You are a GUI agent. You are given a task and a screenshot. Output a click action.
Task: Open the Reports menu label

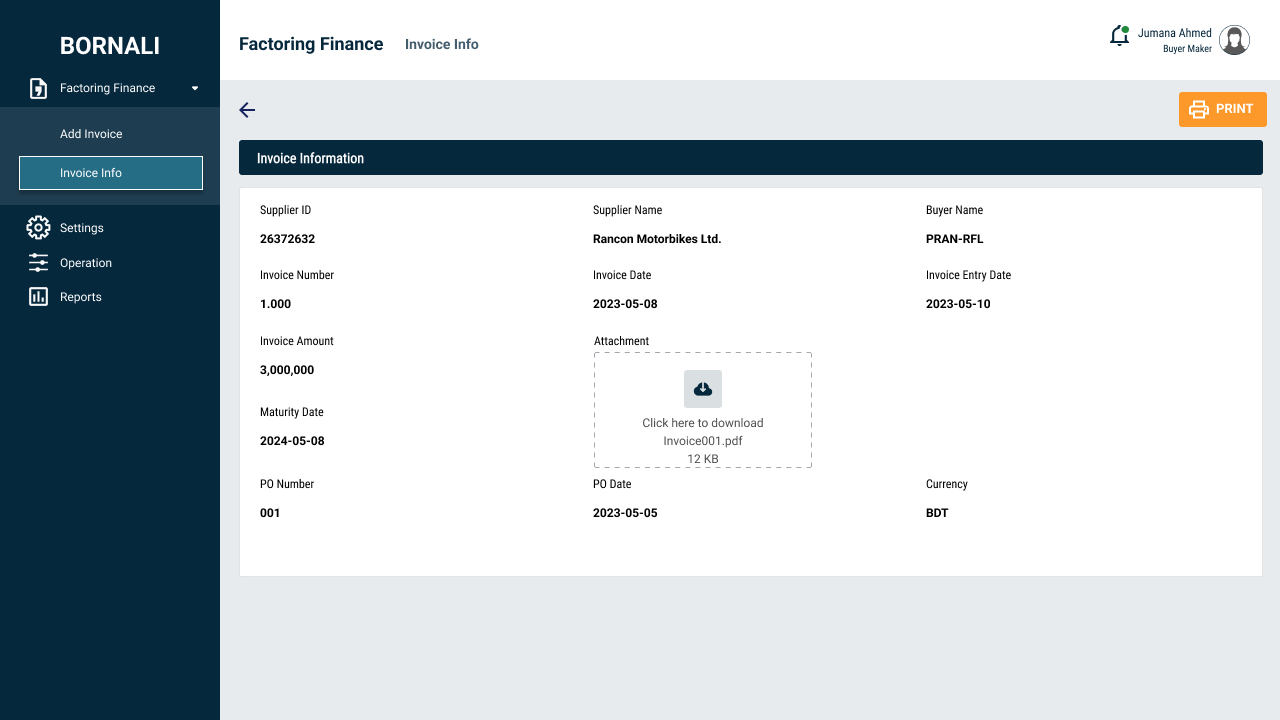[81, 297]
